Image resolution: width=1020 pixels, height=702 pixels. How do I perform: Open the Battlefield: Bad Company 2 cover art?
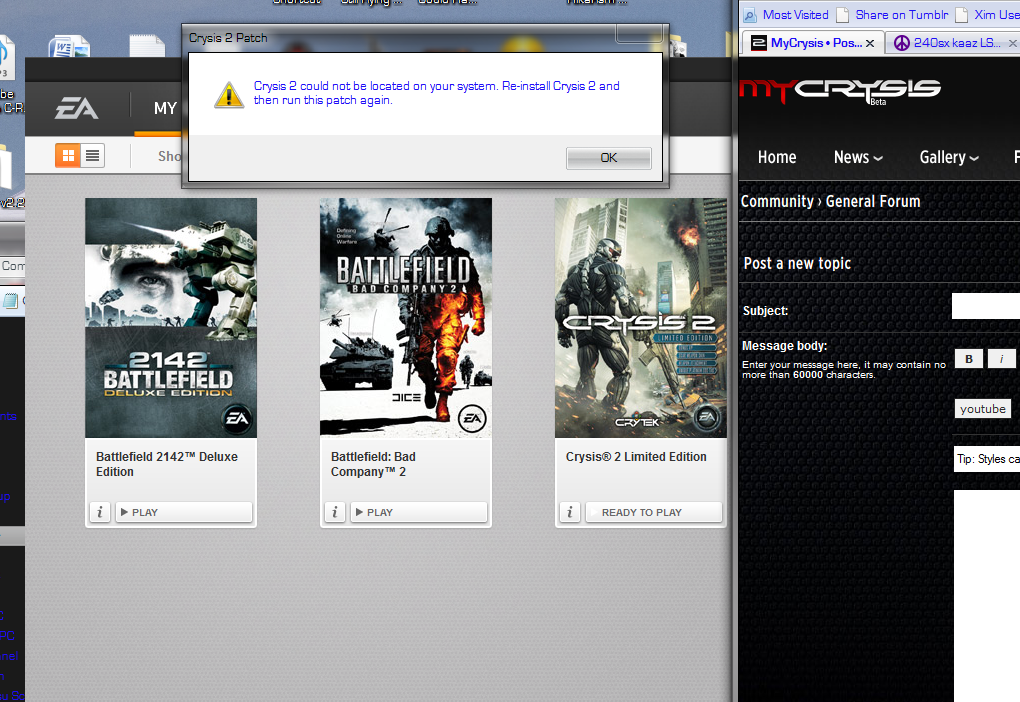406,317
